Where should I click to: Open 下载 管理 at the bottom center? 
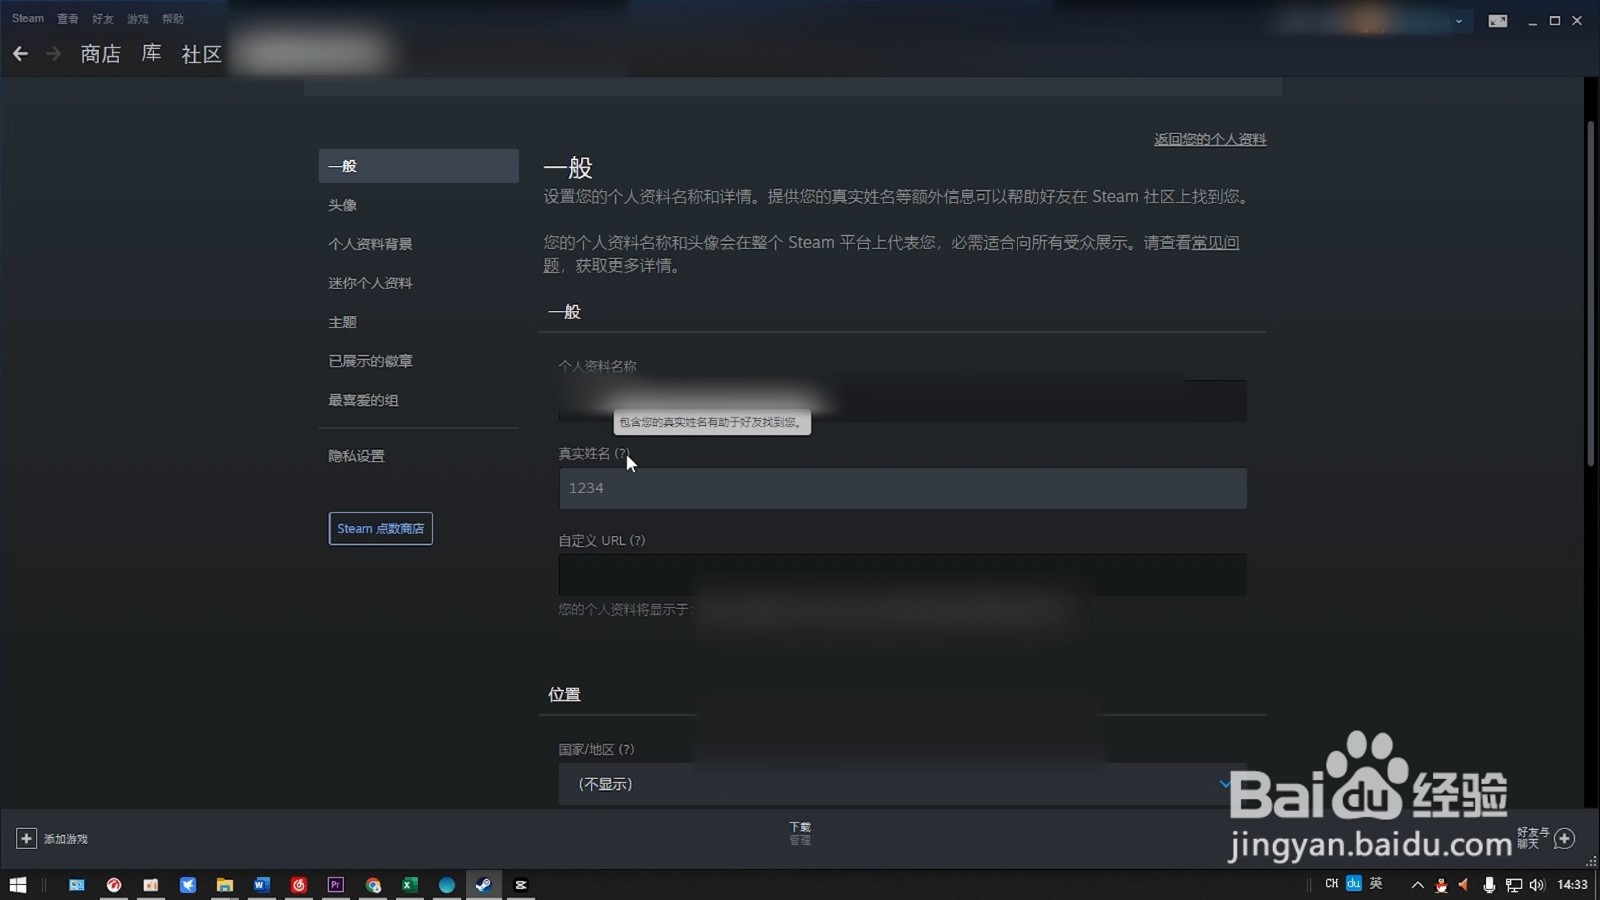point(800,833)
